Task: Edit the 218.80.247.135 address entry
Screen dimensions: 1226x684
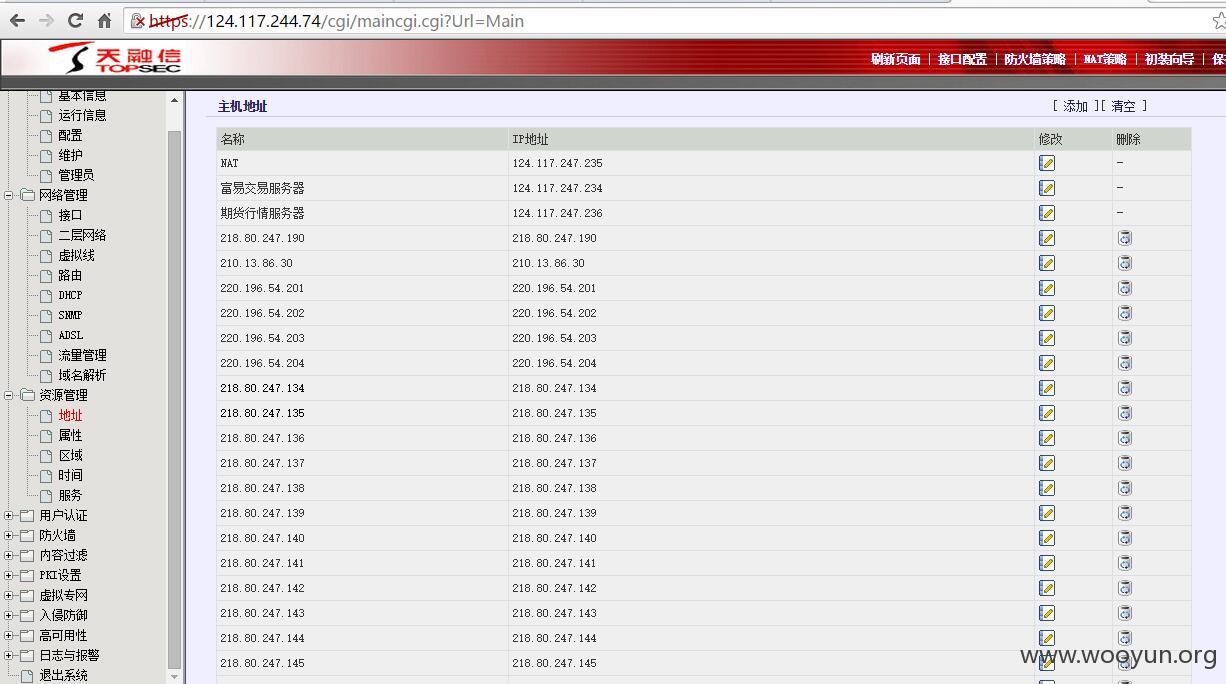Action: 1047,413
